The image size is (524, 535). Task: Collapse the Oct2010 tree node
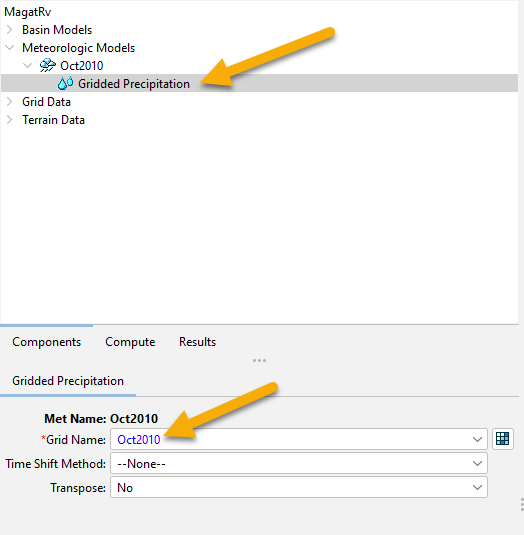coord(27,65)
